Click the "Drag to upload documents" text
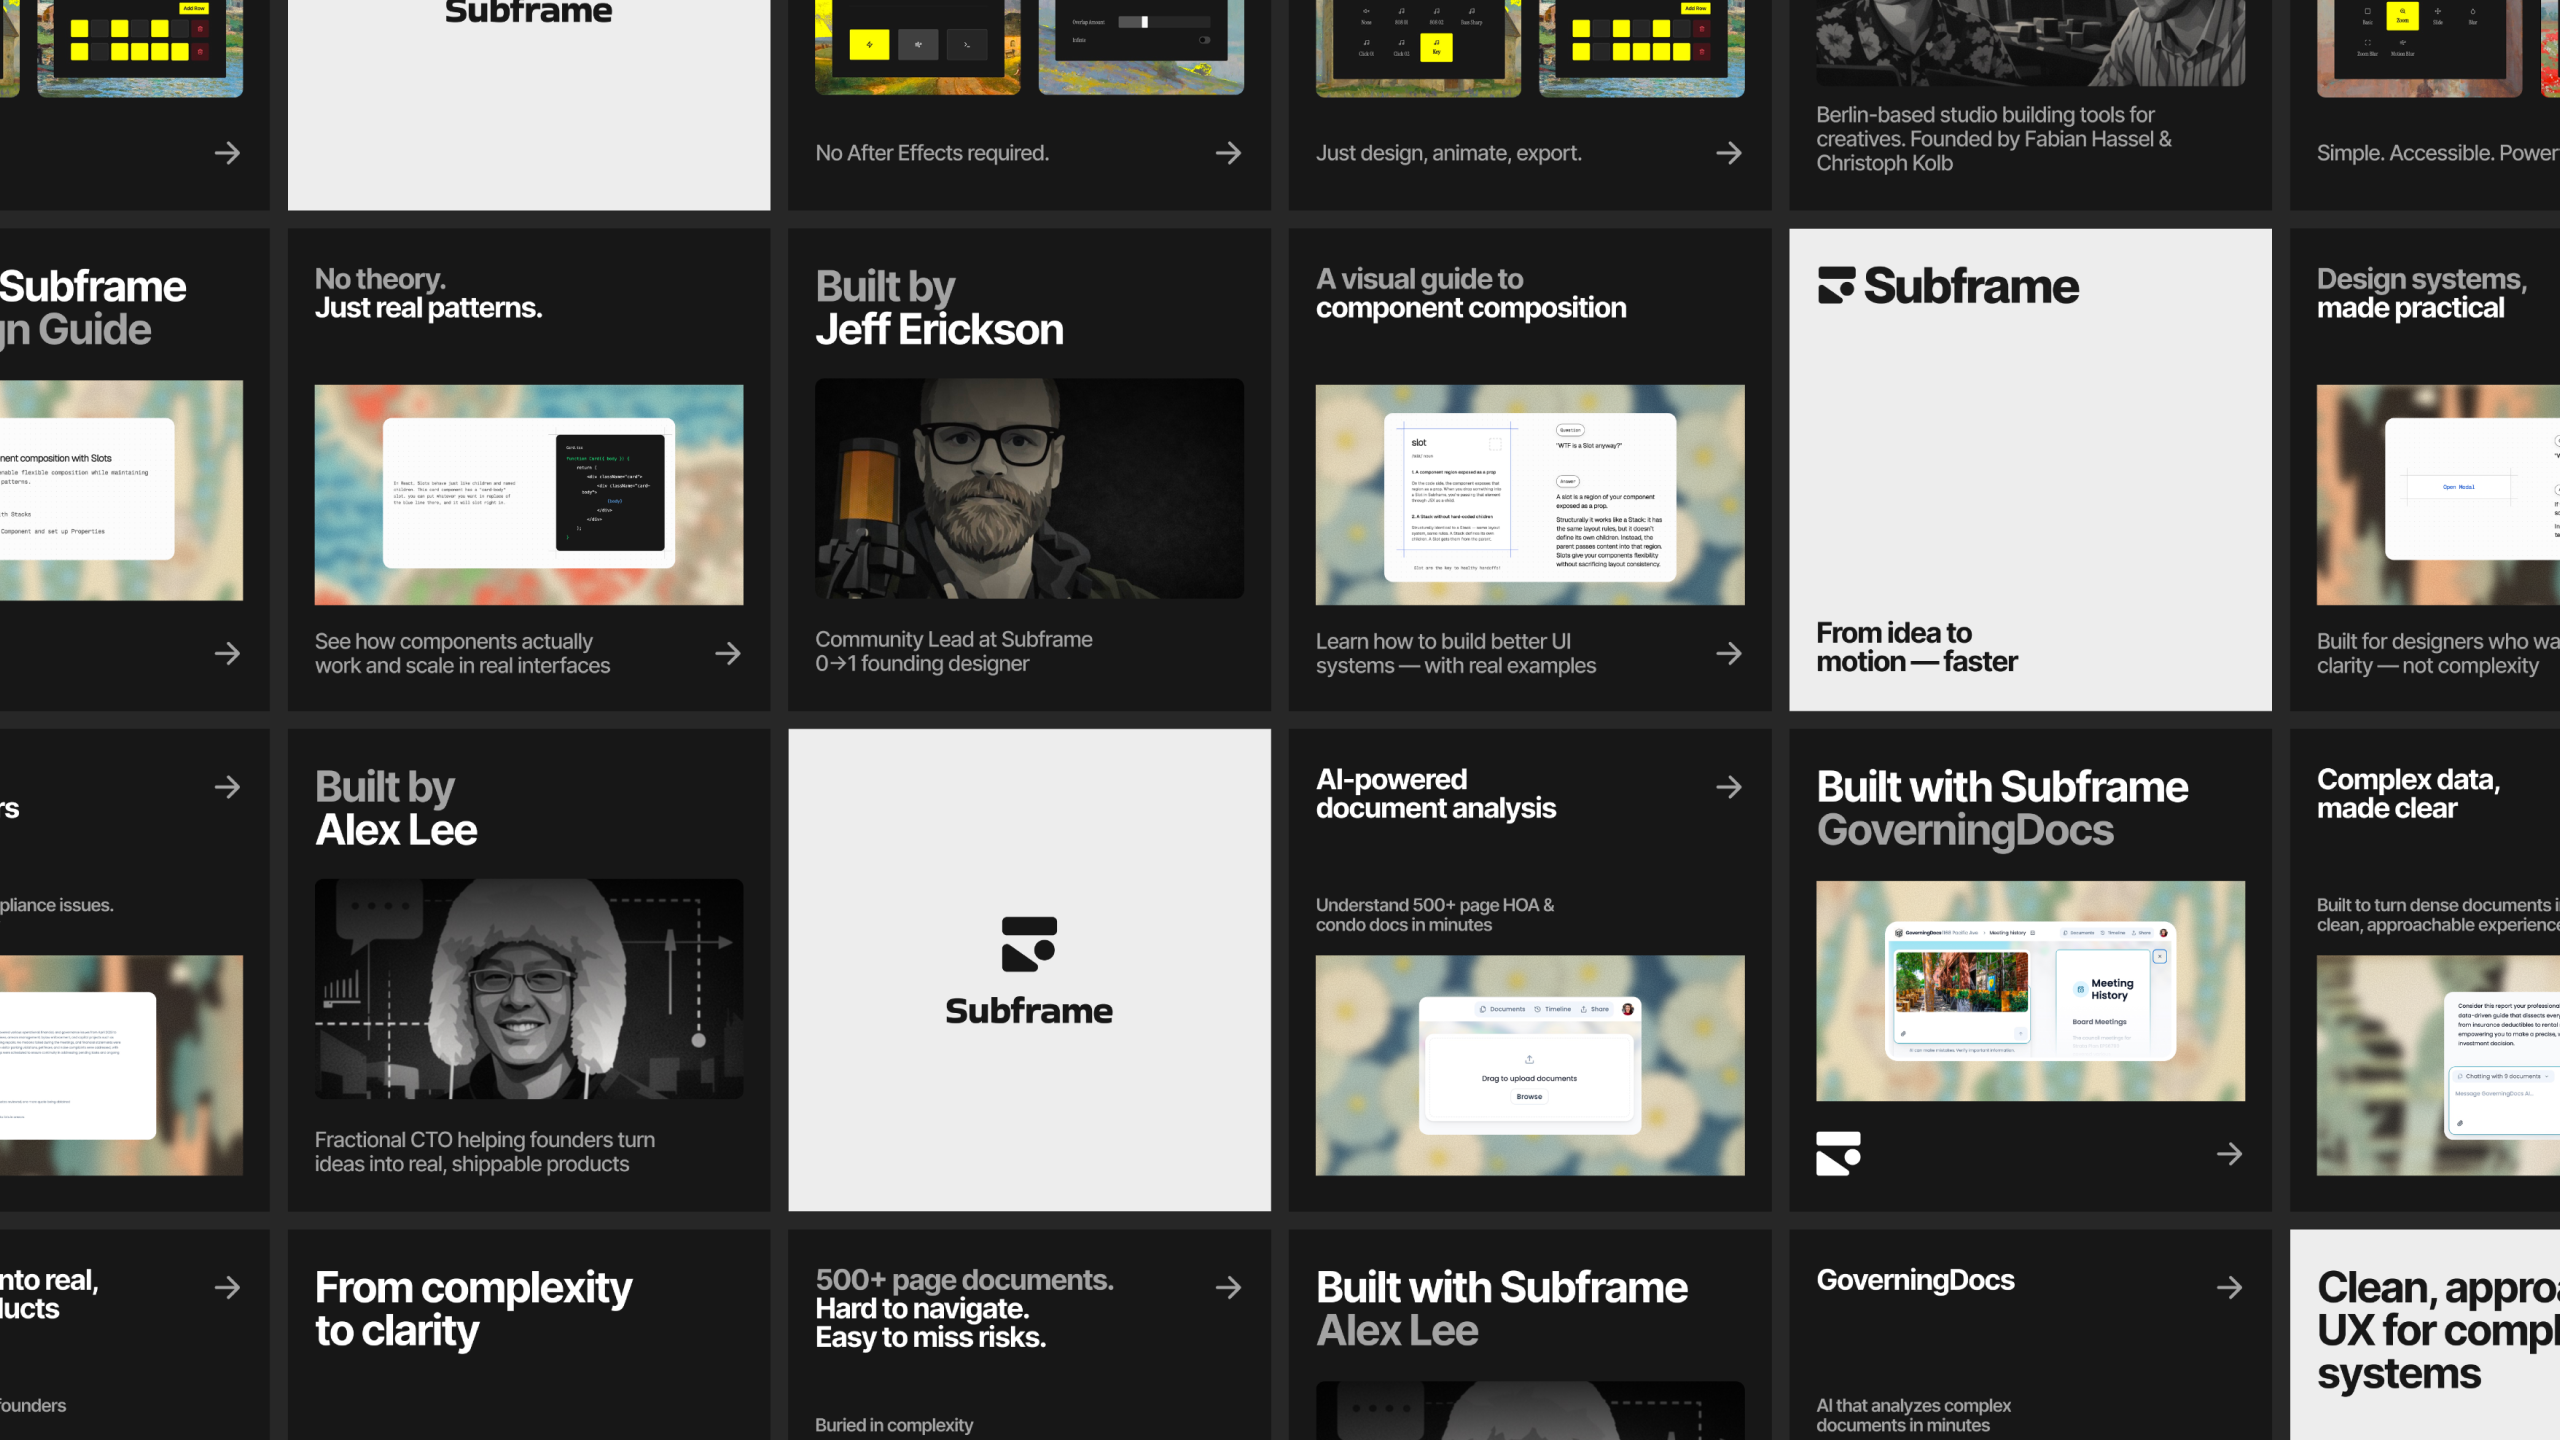Image resolution: width=2560 pixels, height=1440 pixels. tap(1529, 1078)
